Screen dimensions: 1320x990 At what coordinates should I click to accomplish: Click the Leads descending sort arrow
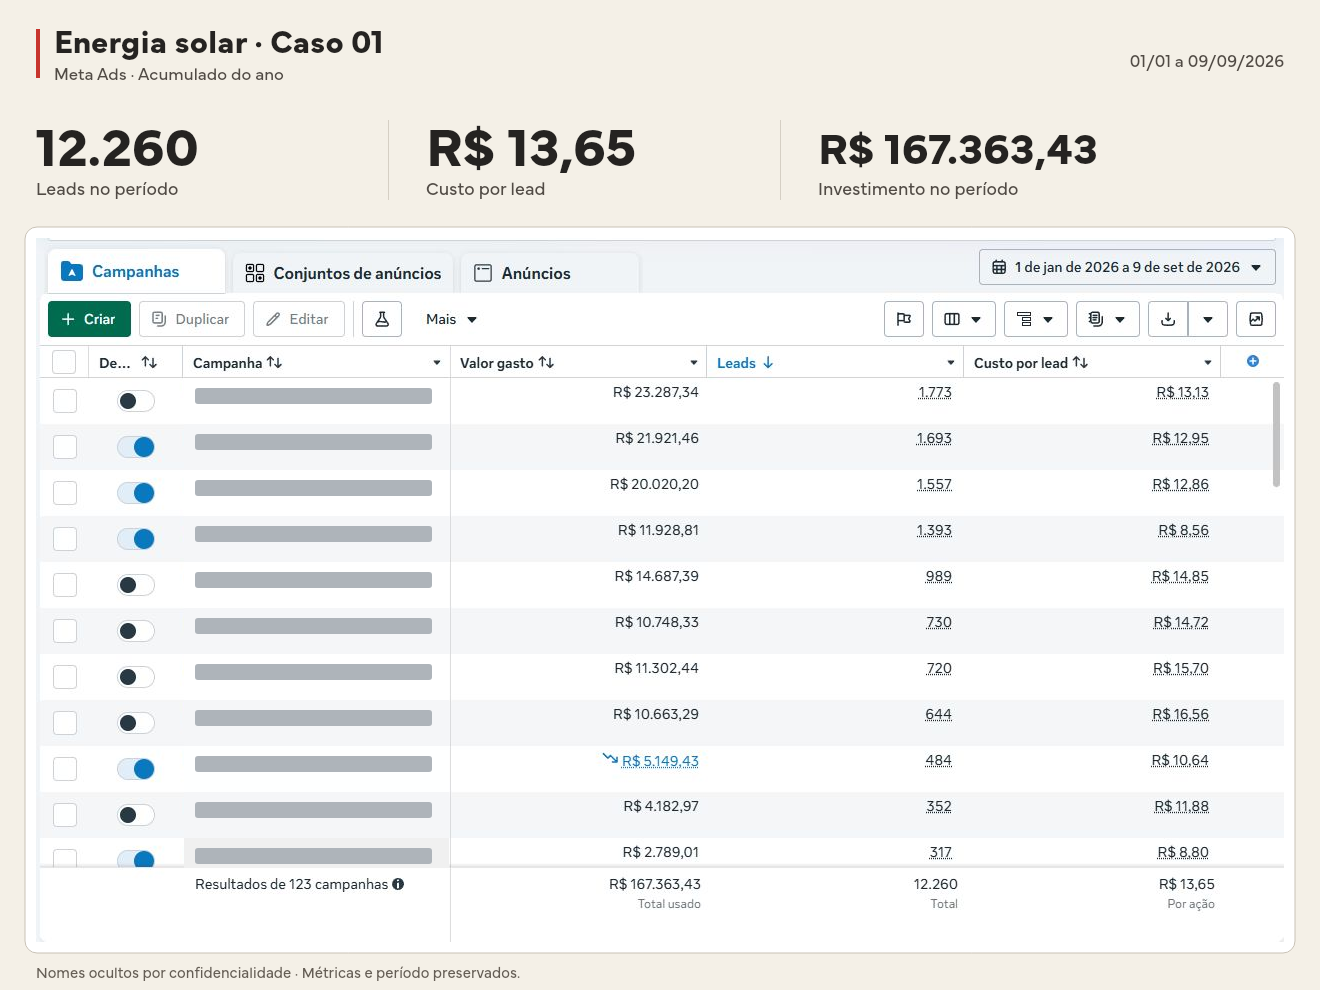[x=768, y=362]
